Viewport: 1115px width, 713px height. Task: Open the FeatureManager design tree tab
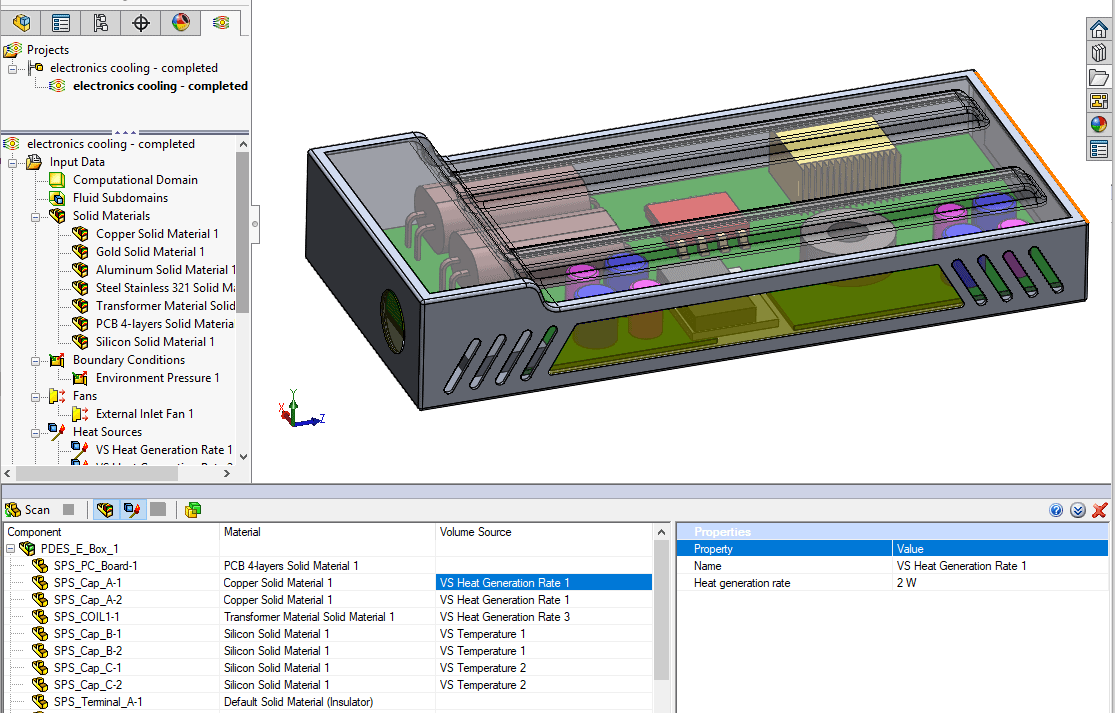pyautogui.click(x=21, y=23)
